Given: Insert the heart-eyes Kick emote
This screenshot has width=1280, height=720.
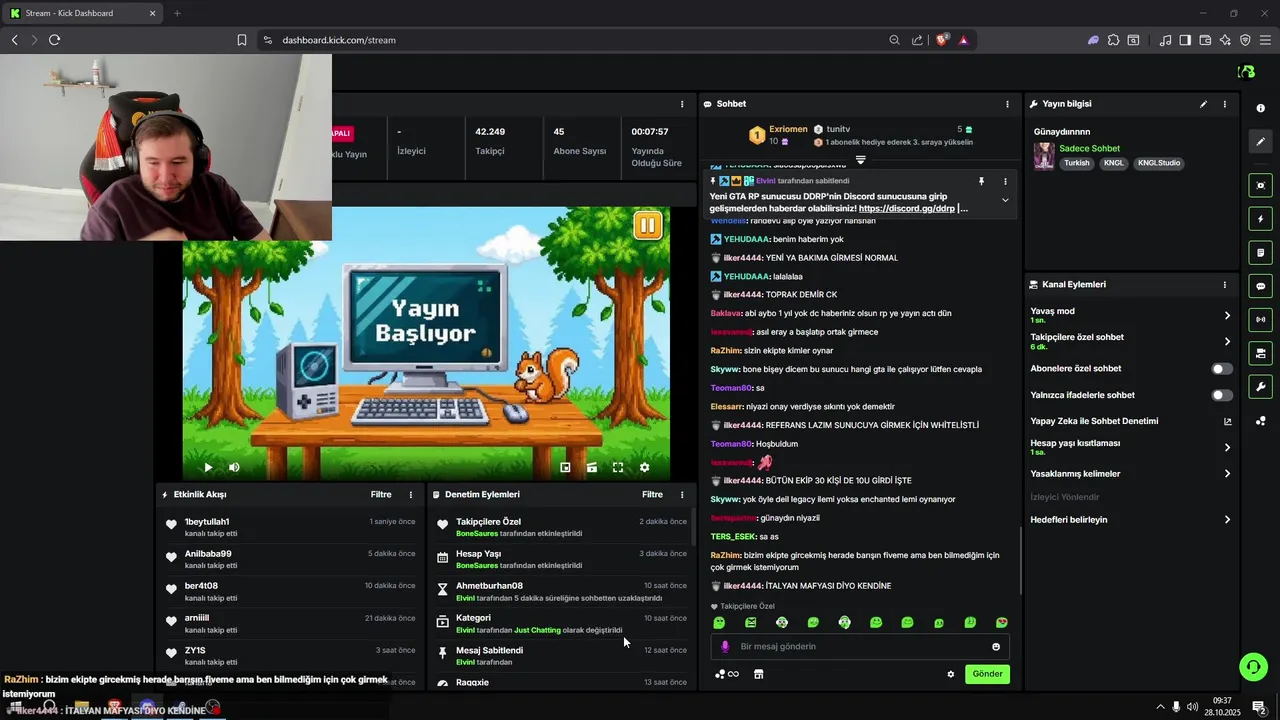Looking at the screenshot, I should click(x=1001, y=623).
